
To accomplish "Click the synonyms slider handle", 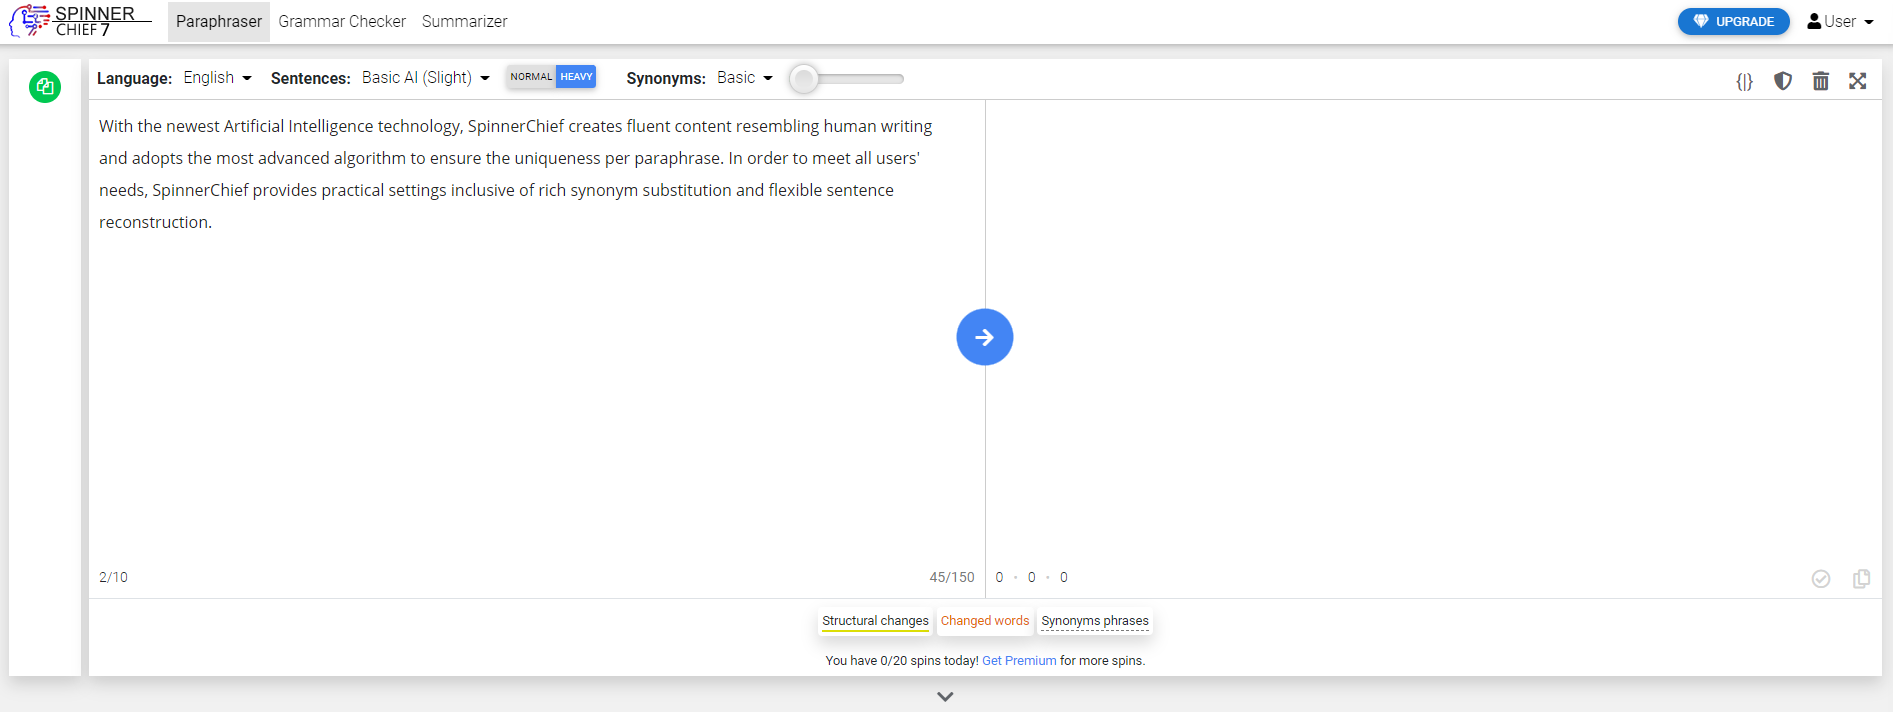I will pyautogui.click(x=804, y=78).
